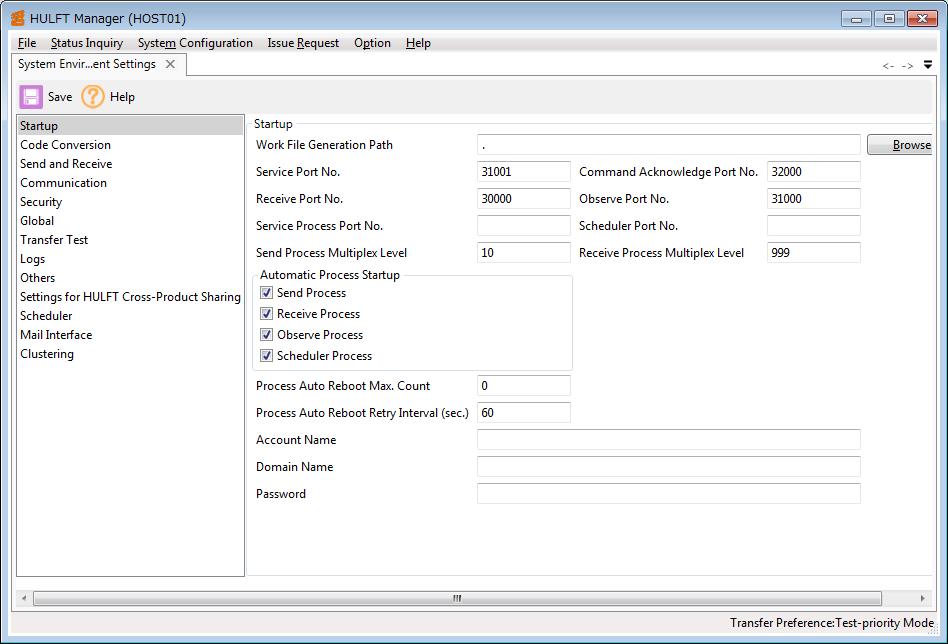This screenshot has height=644, width=948.
Task: Close the HULFT Manager window
Action: coord(923,19)
